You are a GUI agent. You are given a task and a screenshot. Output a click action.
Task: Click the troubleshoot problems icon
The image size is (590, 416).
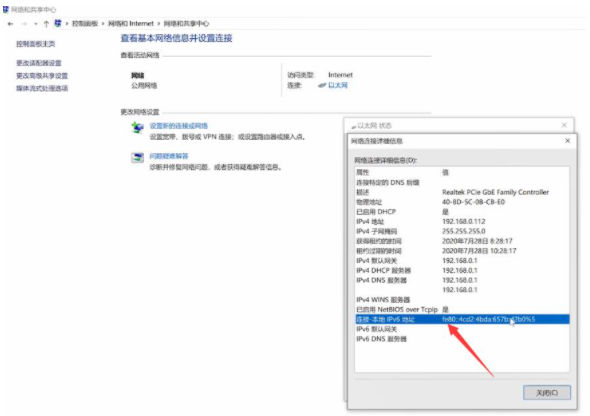point(137,158)
